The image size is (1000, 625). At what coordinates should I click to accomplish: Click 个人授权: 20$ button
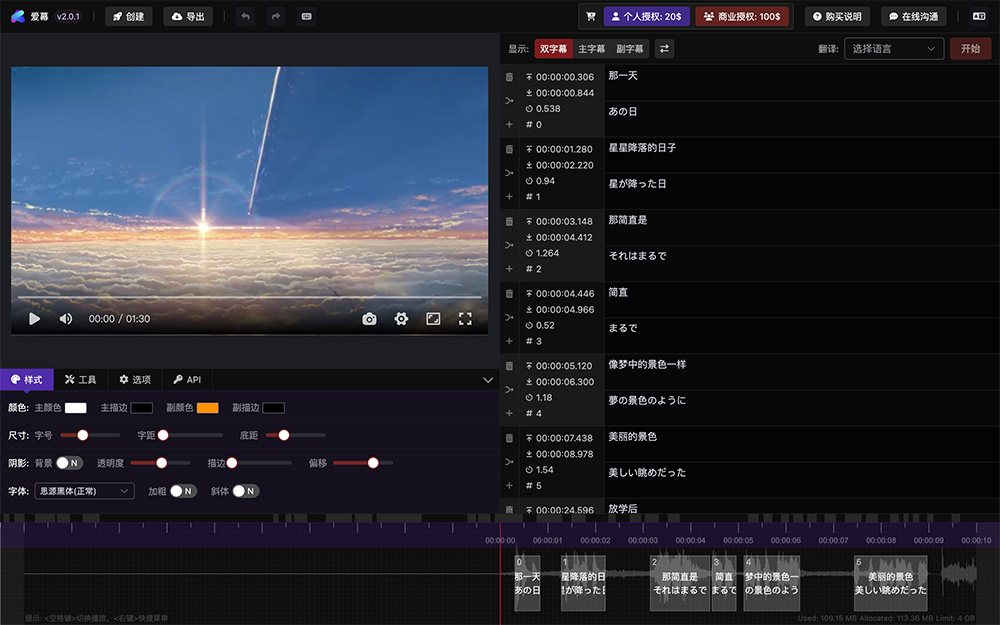[x=647, y=17]
